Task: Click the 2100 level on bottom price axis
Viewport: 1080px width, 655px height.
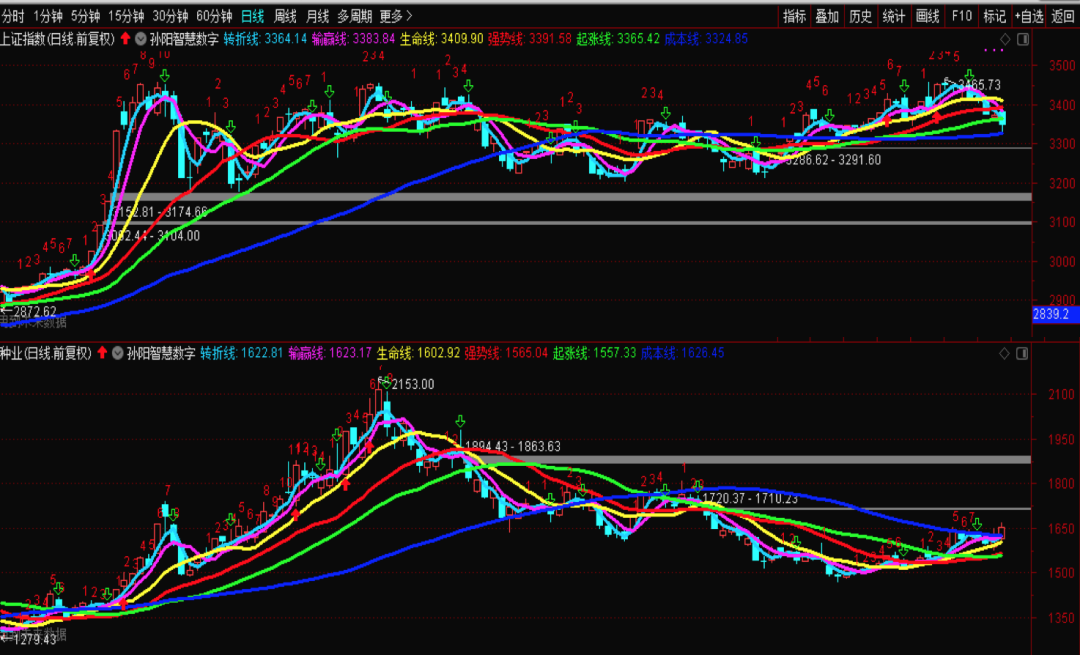Action: point(1061,395)
